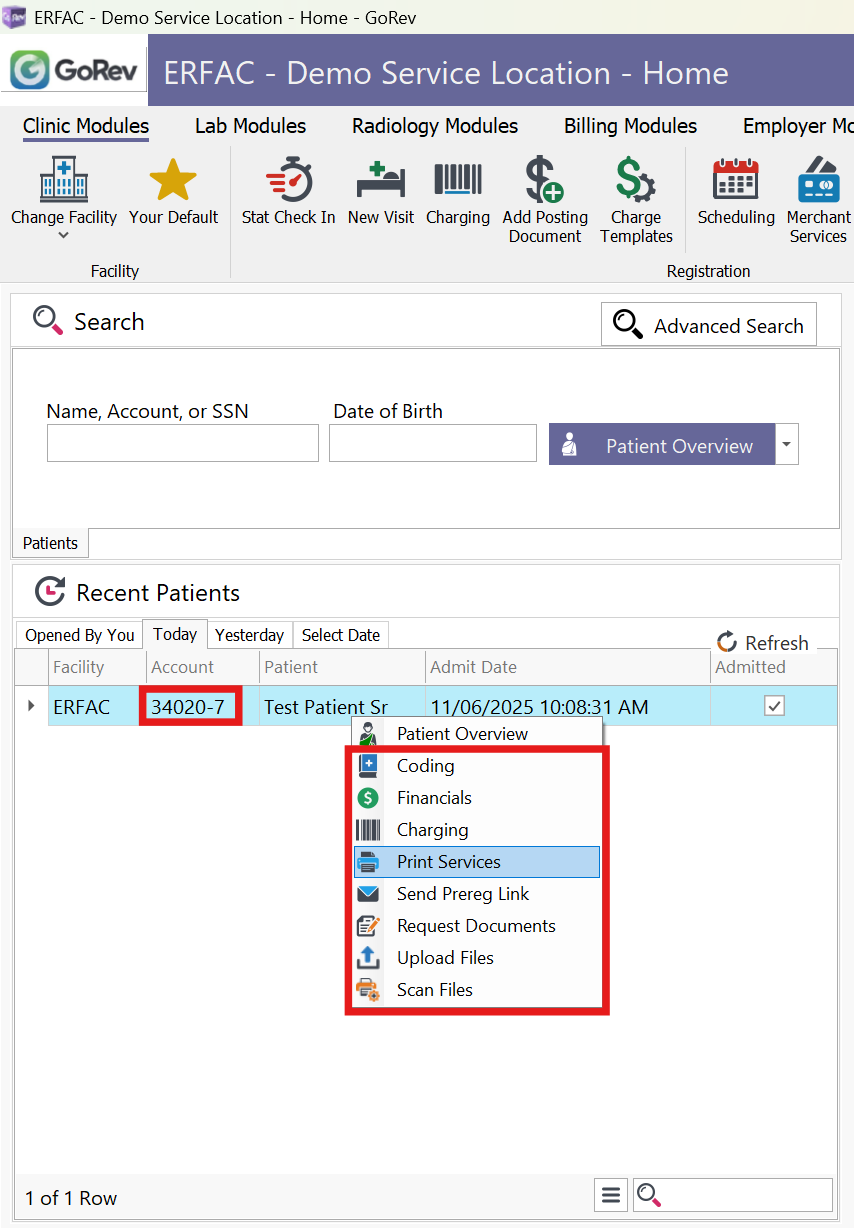The image size is (854, 1228).
Task: Set Your Default facility star icon
Action: coord(173,182)
